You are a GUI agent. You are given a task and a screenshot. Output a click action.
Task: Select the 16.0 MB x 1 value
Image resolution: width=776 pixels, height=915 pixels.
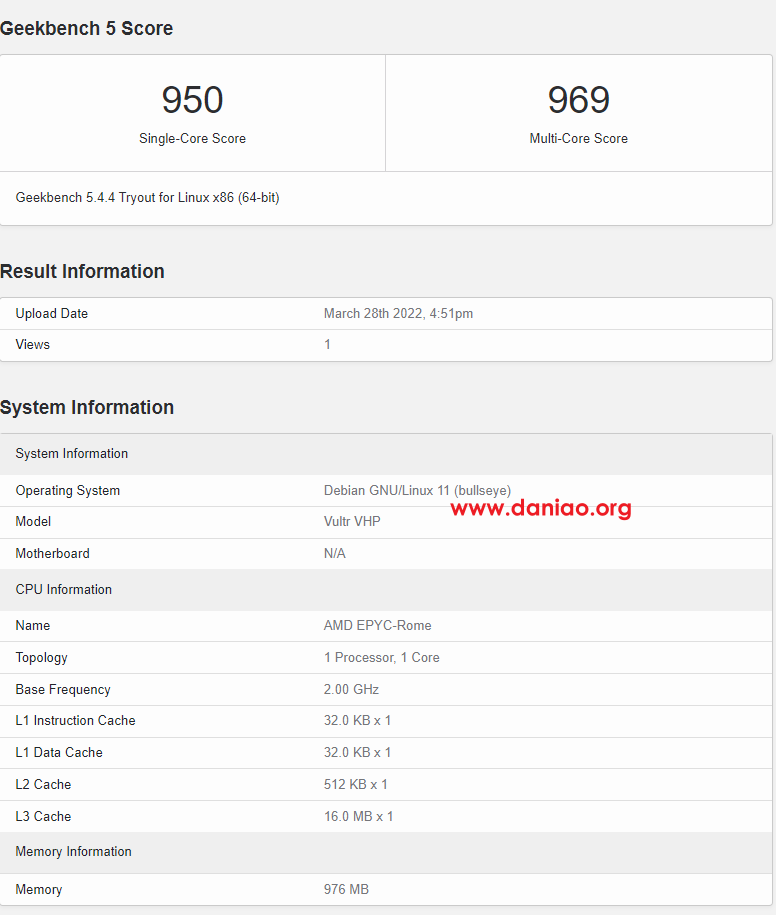[x=359, y=817]
